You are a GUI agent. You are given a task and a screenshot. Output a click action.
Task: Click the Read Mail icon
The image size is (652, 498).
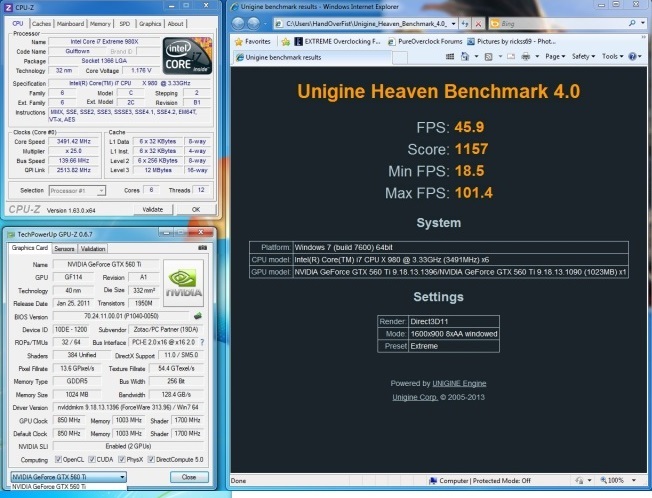(x=511, y=57)
